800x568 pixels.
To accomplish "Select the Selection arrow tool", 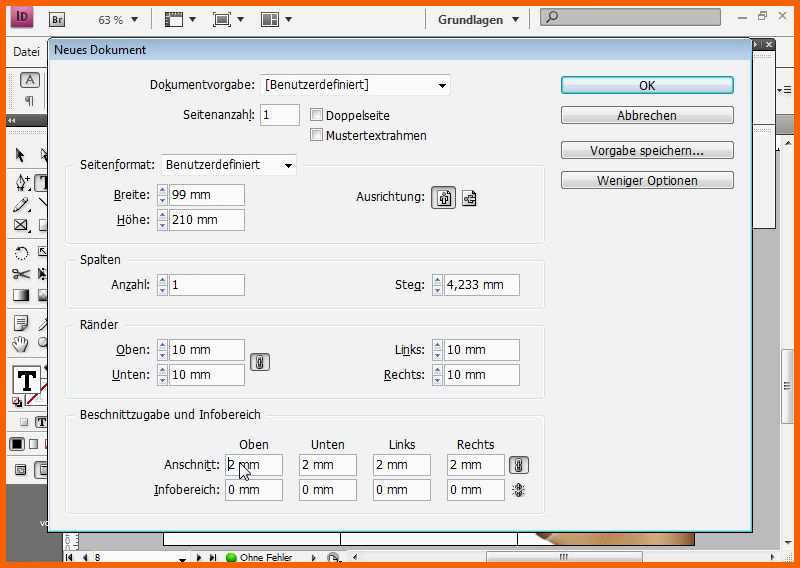I will (x=20, y=154).
